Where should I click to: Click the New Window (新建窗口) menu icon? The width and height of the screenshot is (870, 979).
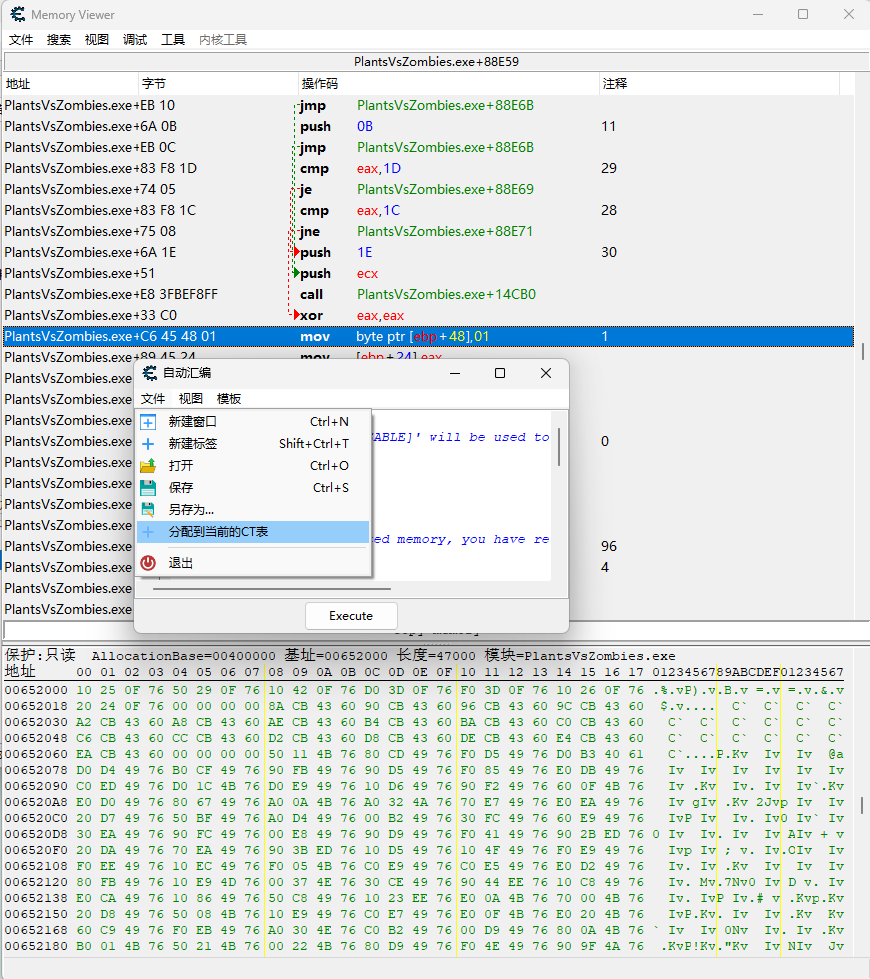[x=148, y=422]
